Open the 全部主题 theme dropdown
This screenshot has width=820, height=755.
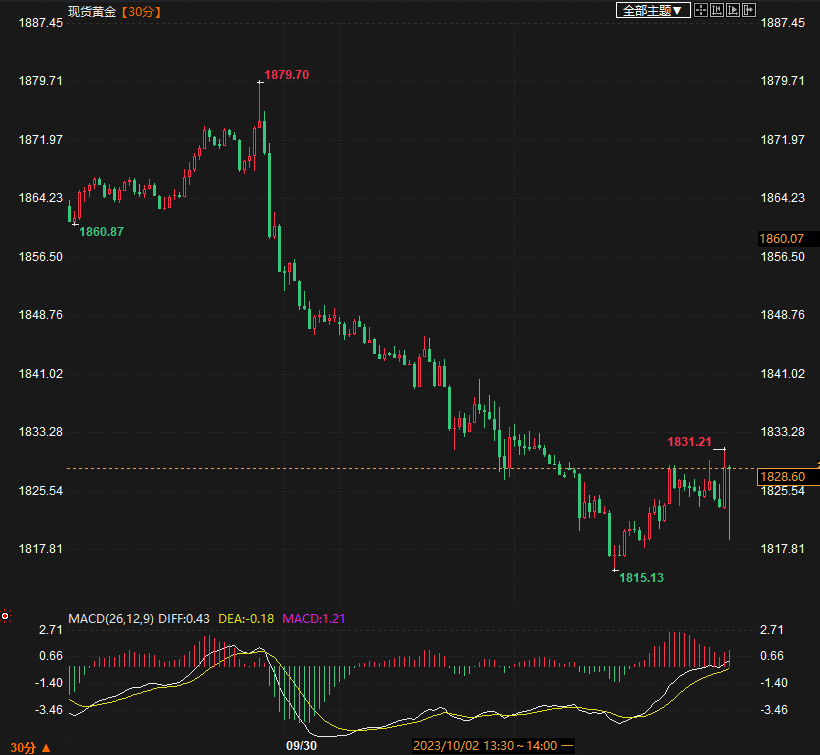tap(653, 10)
